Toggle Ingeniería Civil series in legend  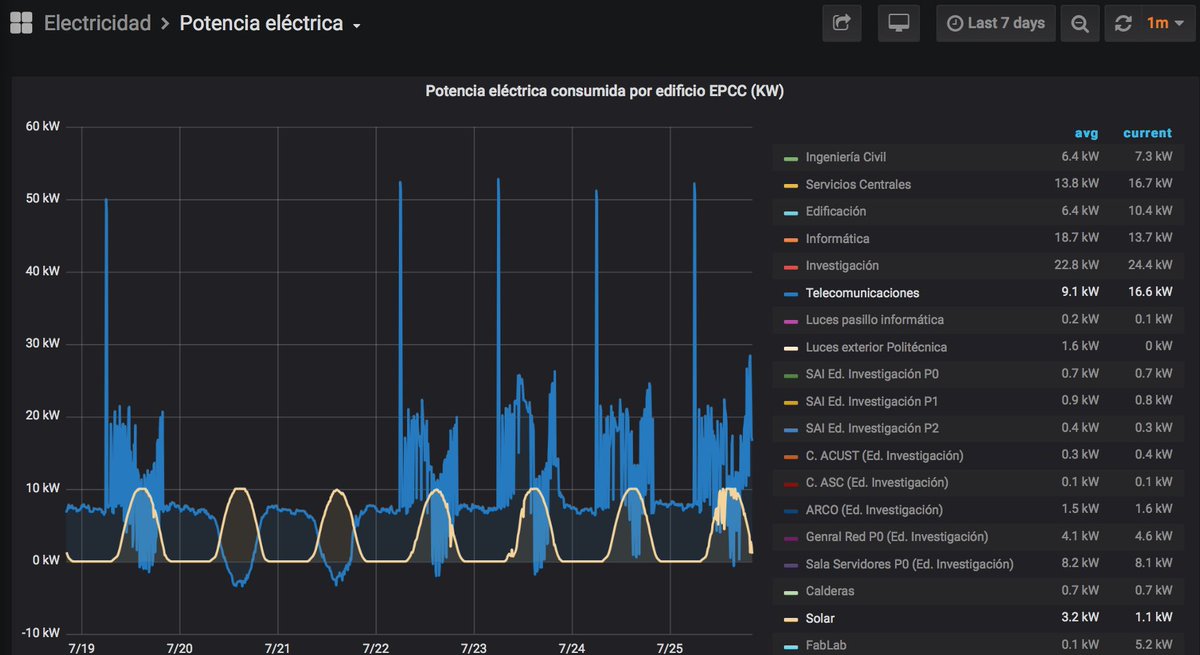pyautogui.click(x=846, y=157)
